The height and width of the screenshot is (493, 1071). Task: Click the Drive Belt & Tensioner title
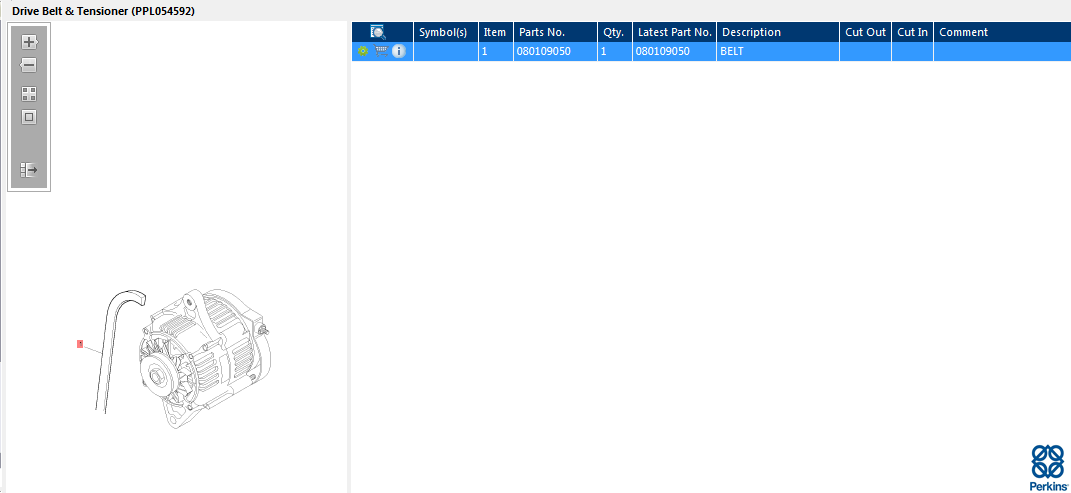pyautogui.click(x=103, y=12)
